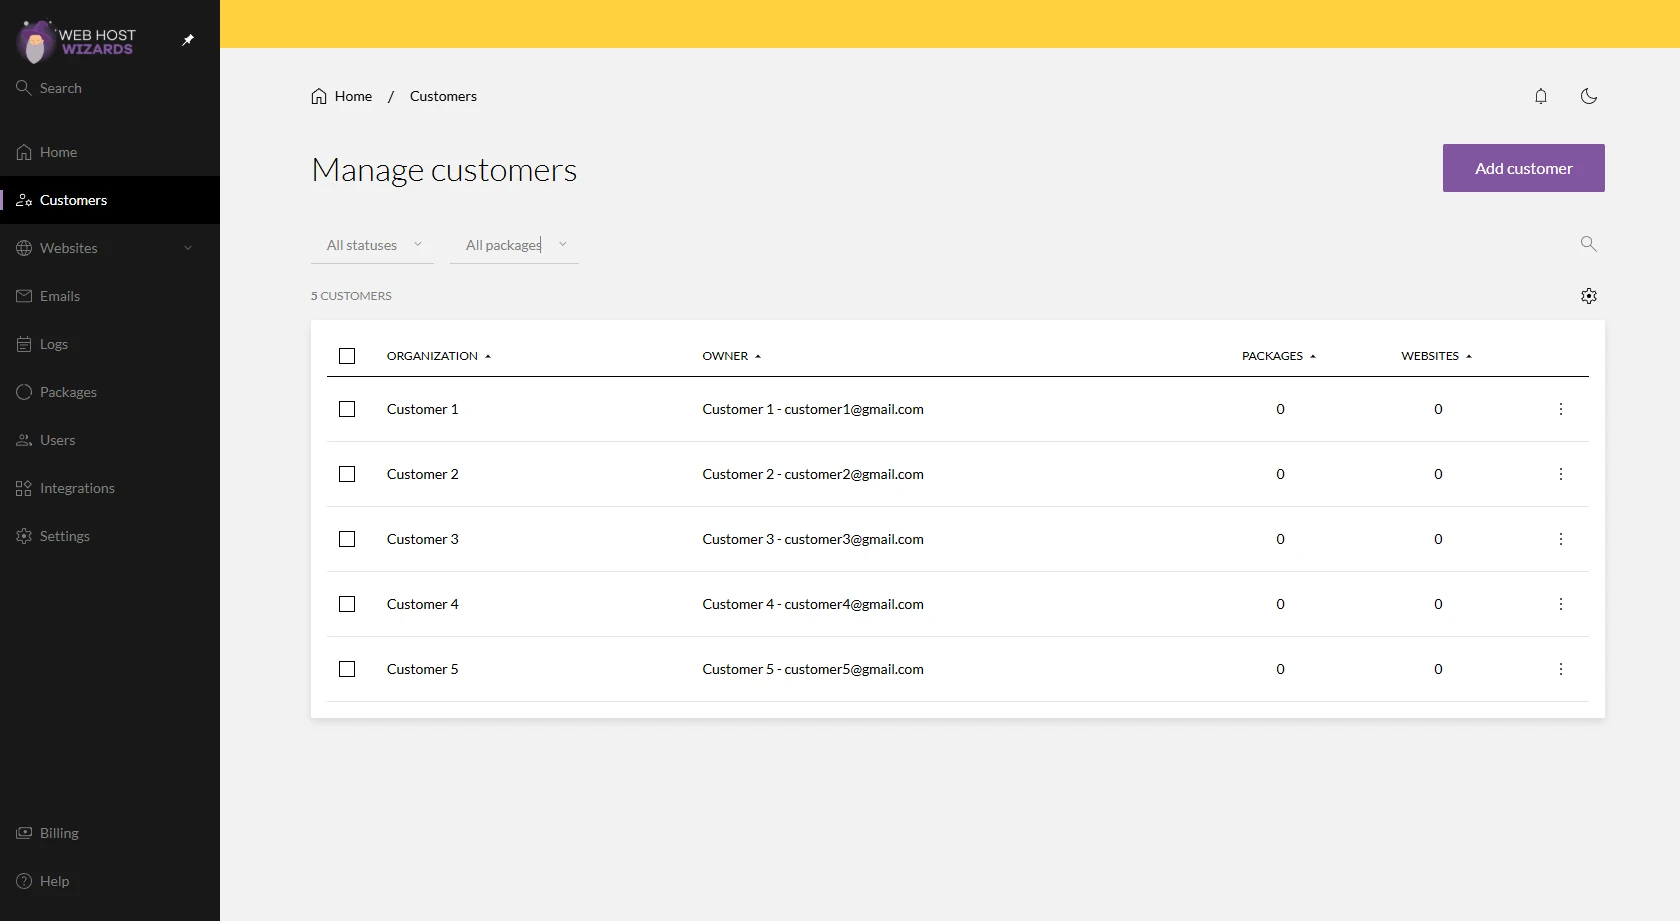Click the 5 CUSTOMERS count label
This screenshot has width=1680, height=921.
[351, 296]
